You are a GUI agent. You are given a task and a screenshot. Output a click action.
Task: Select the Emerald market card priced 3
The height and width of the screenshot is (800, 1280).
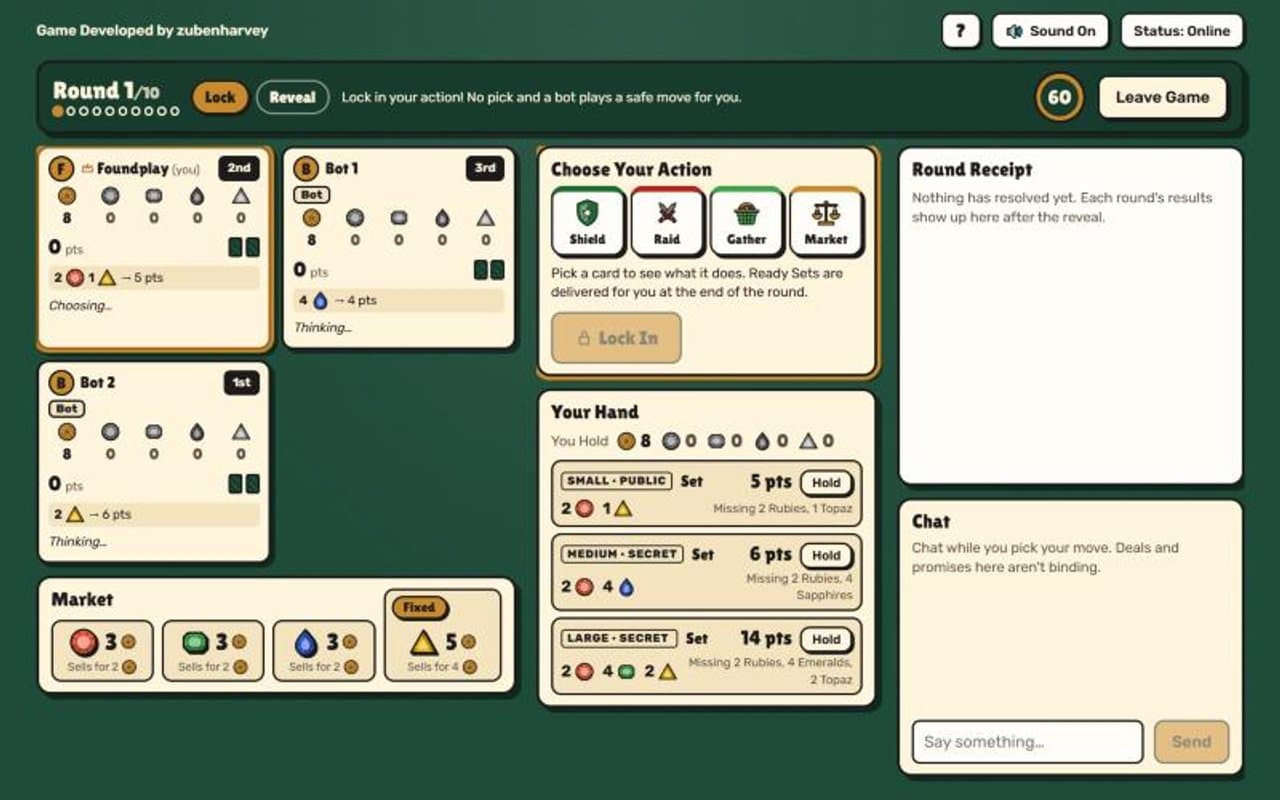pyautogui.click(x=213, y=651)
